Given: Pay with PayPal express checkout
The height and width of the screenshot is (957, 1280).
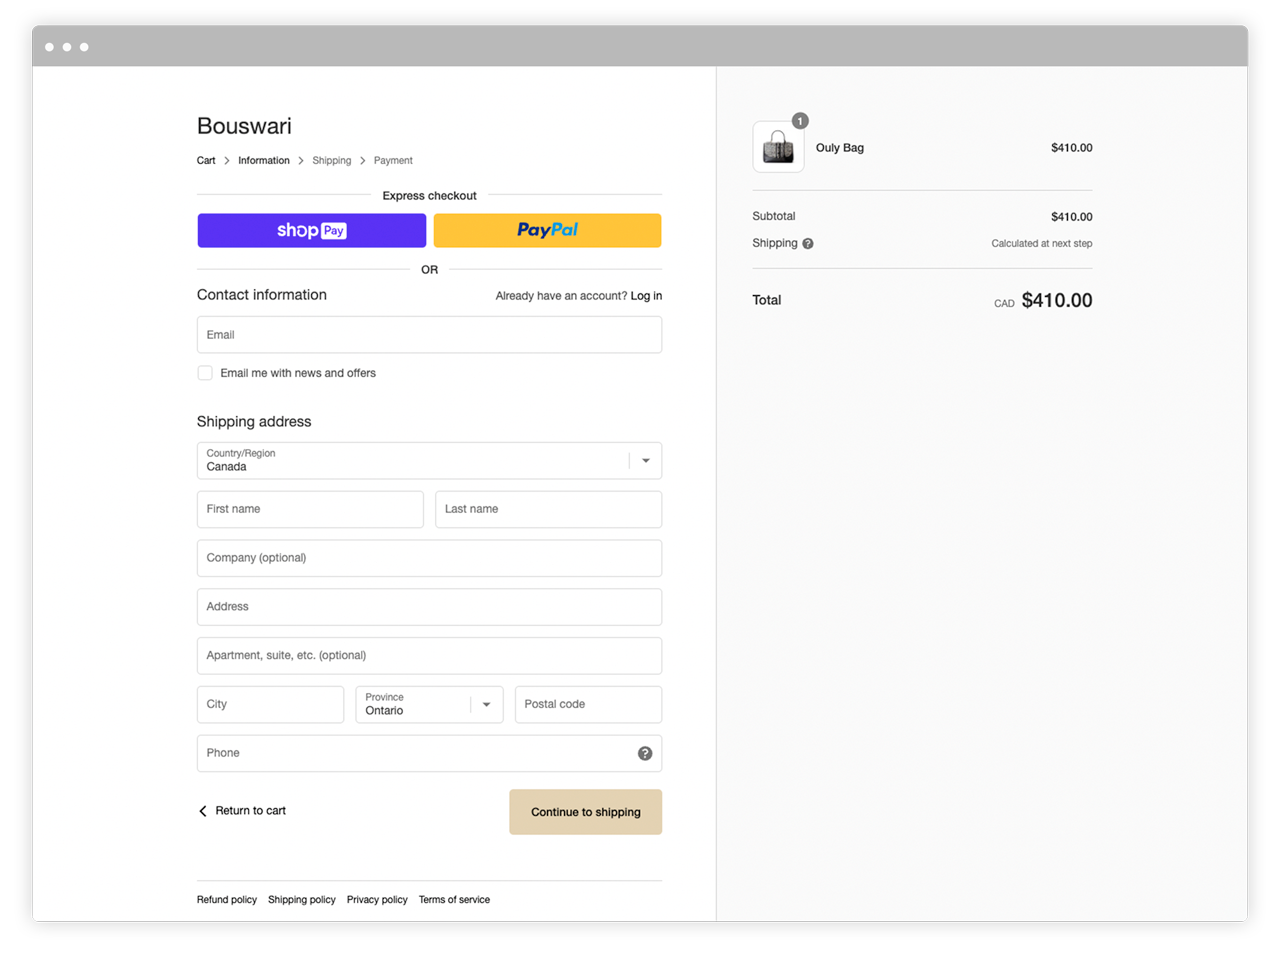Looking at the screenshot, I should pyautogui.click(x=547, y=230).
